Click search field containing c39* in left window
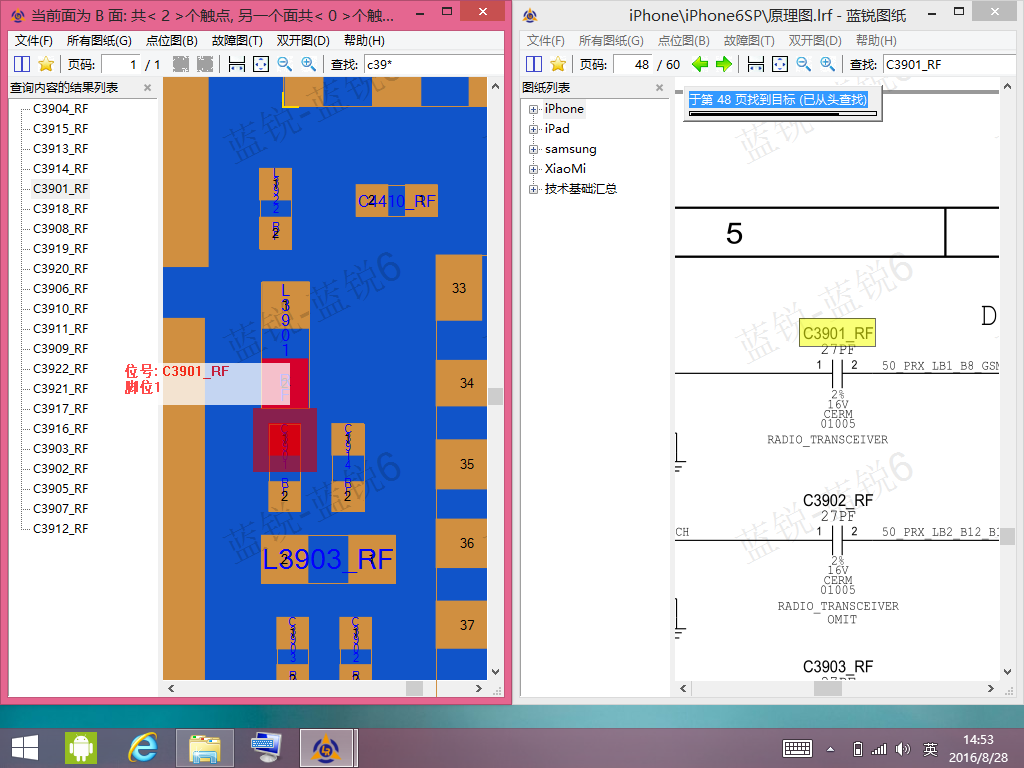Viewport: 1024px width, 768px height. [x=433, y=65]
